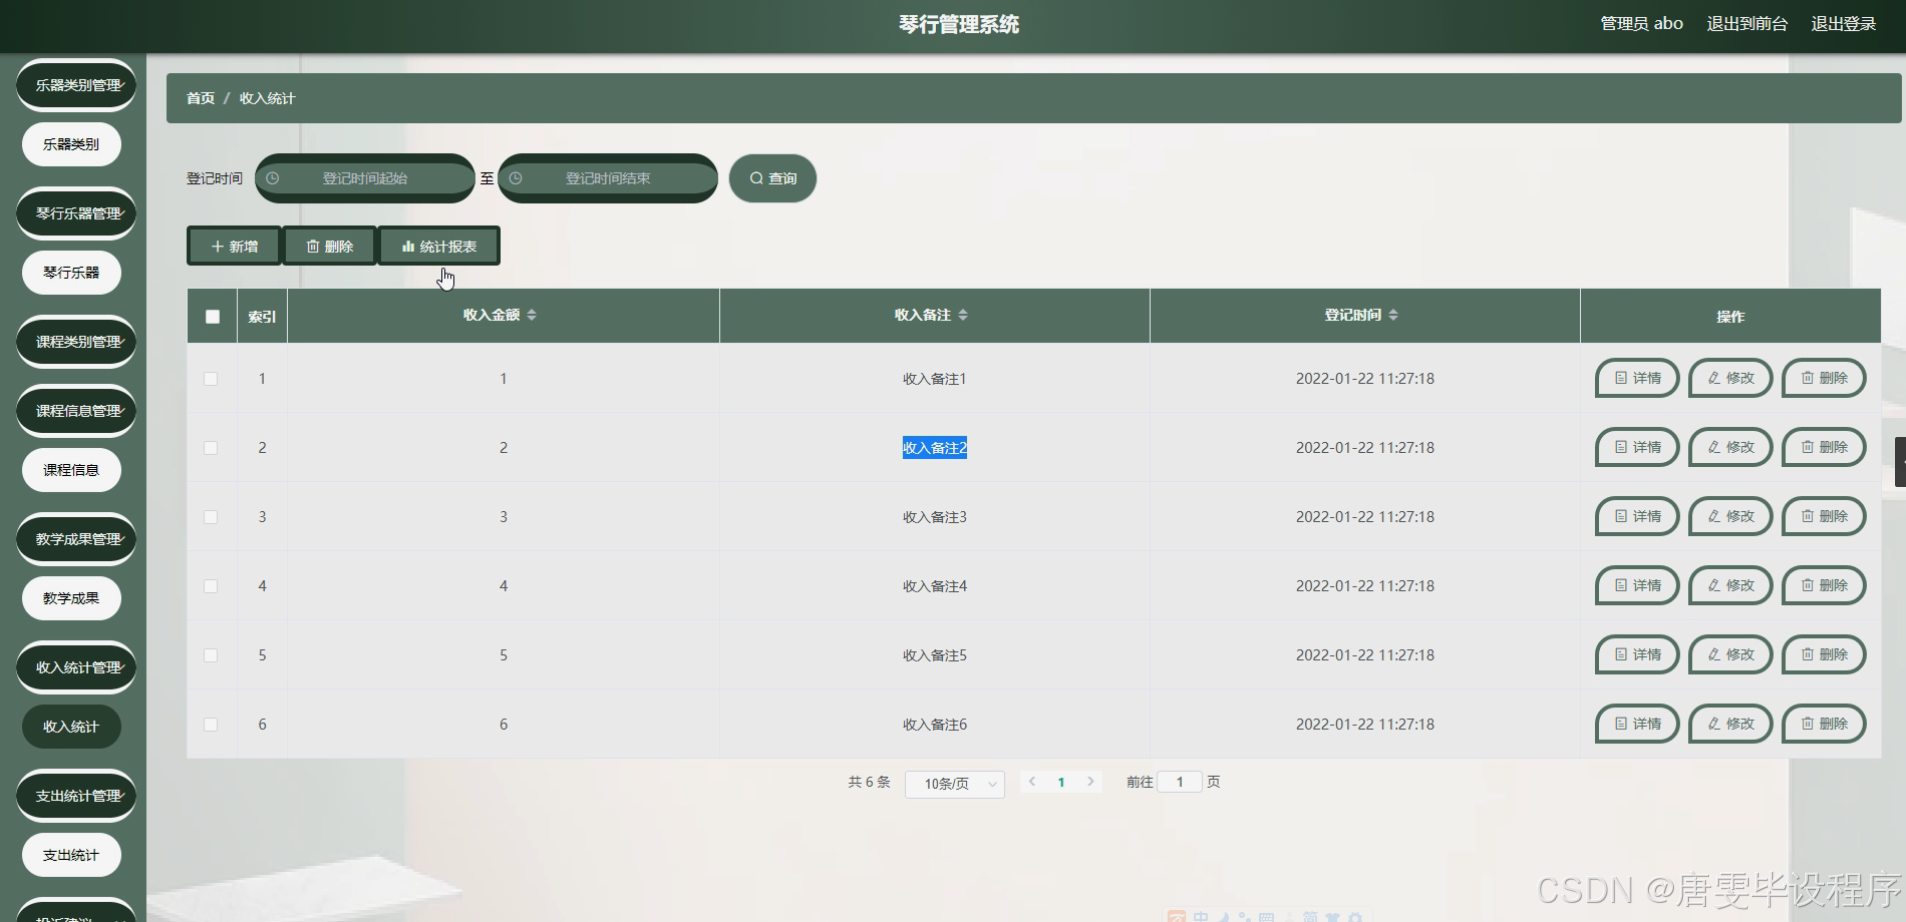Click page number 1 in pagination

pos(1061,782)
